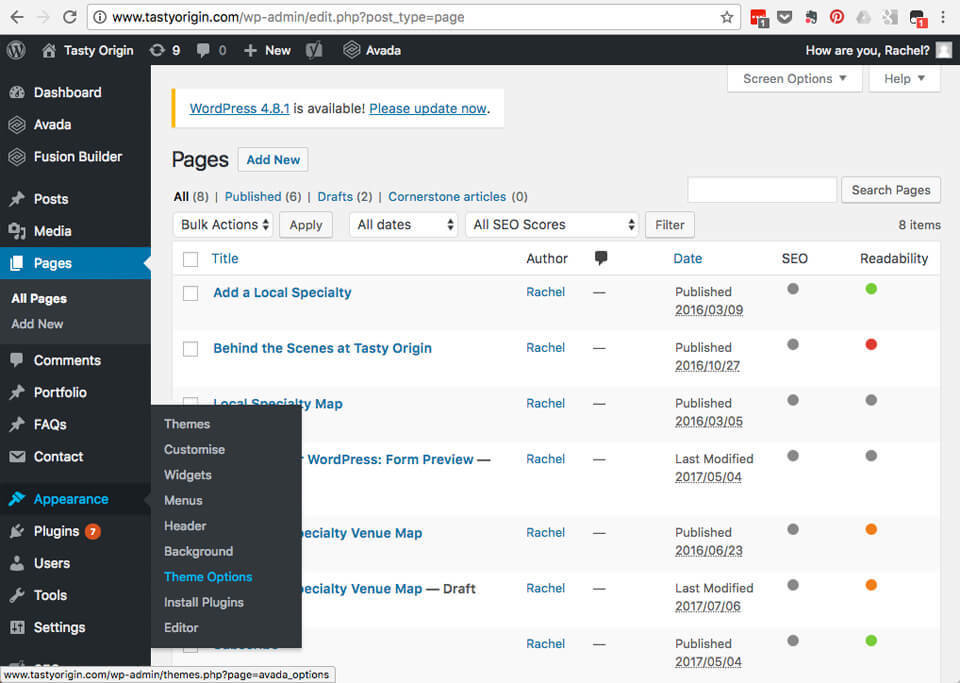Screen dimensions: 960x683
Task: Select Widgets in Appearance submenu
Action: (187, 475)
